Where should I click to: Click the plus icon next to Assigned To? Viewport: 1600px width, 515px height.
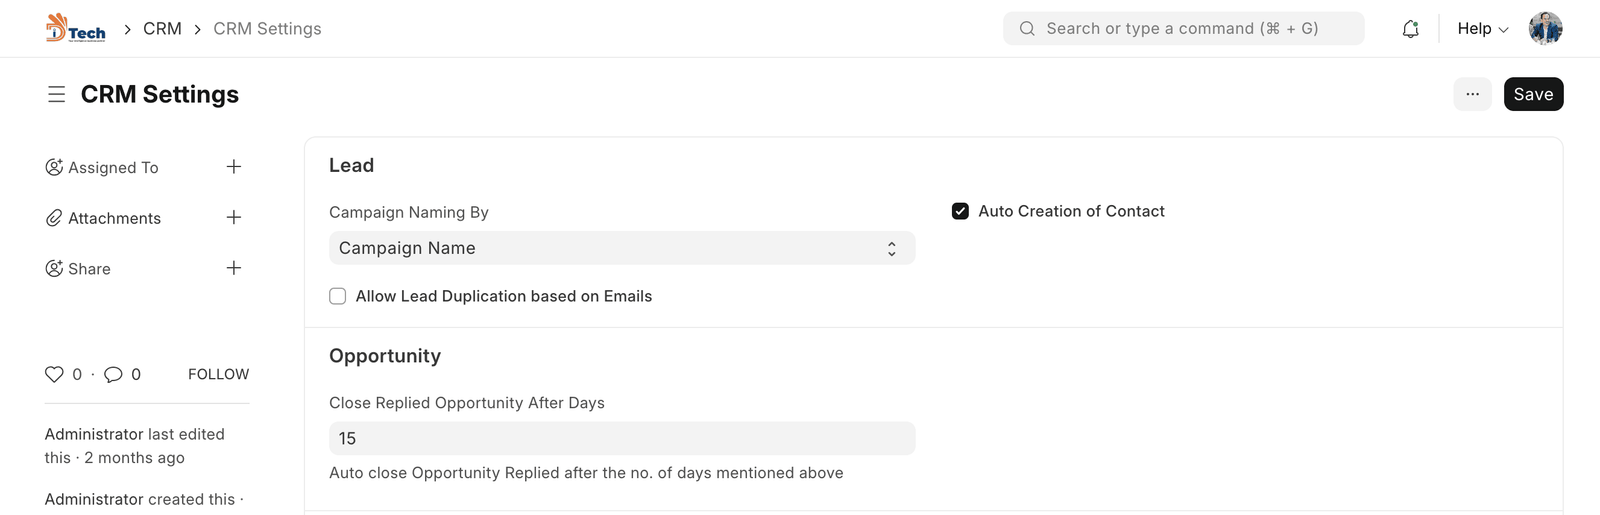pyautogui.click(x=234, y=167)
